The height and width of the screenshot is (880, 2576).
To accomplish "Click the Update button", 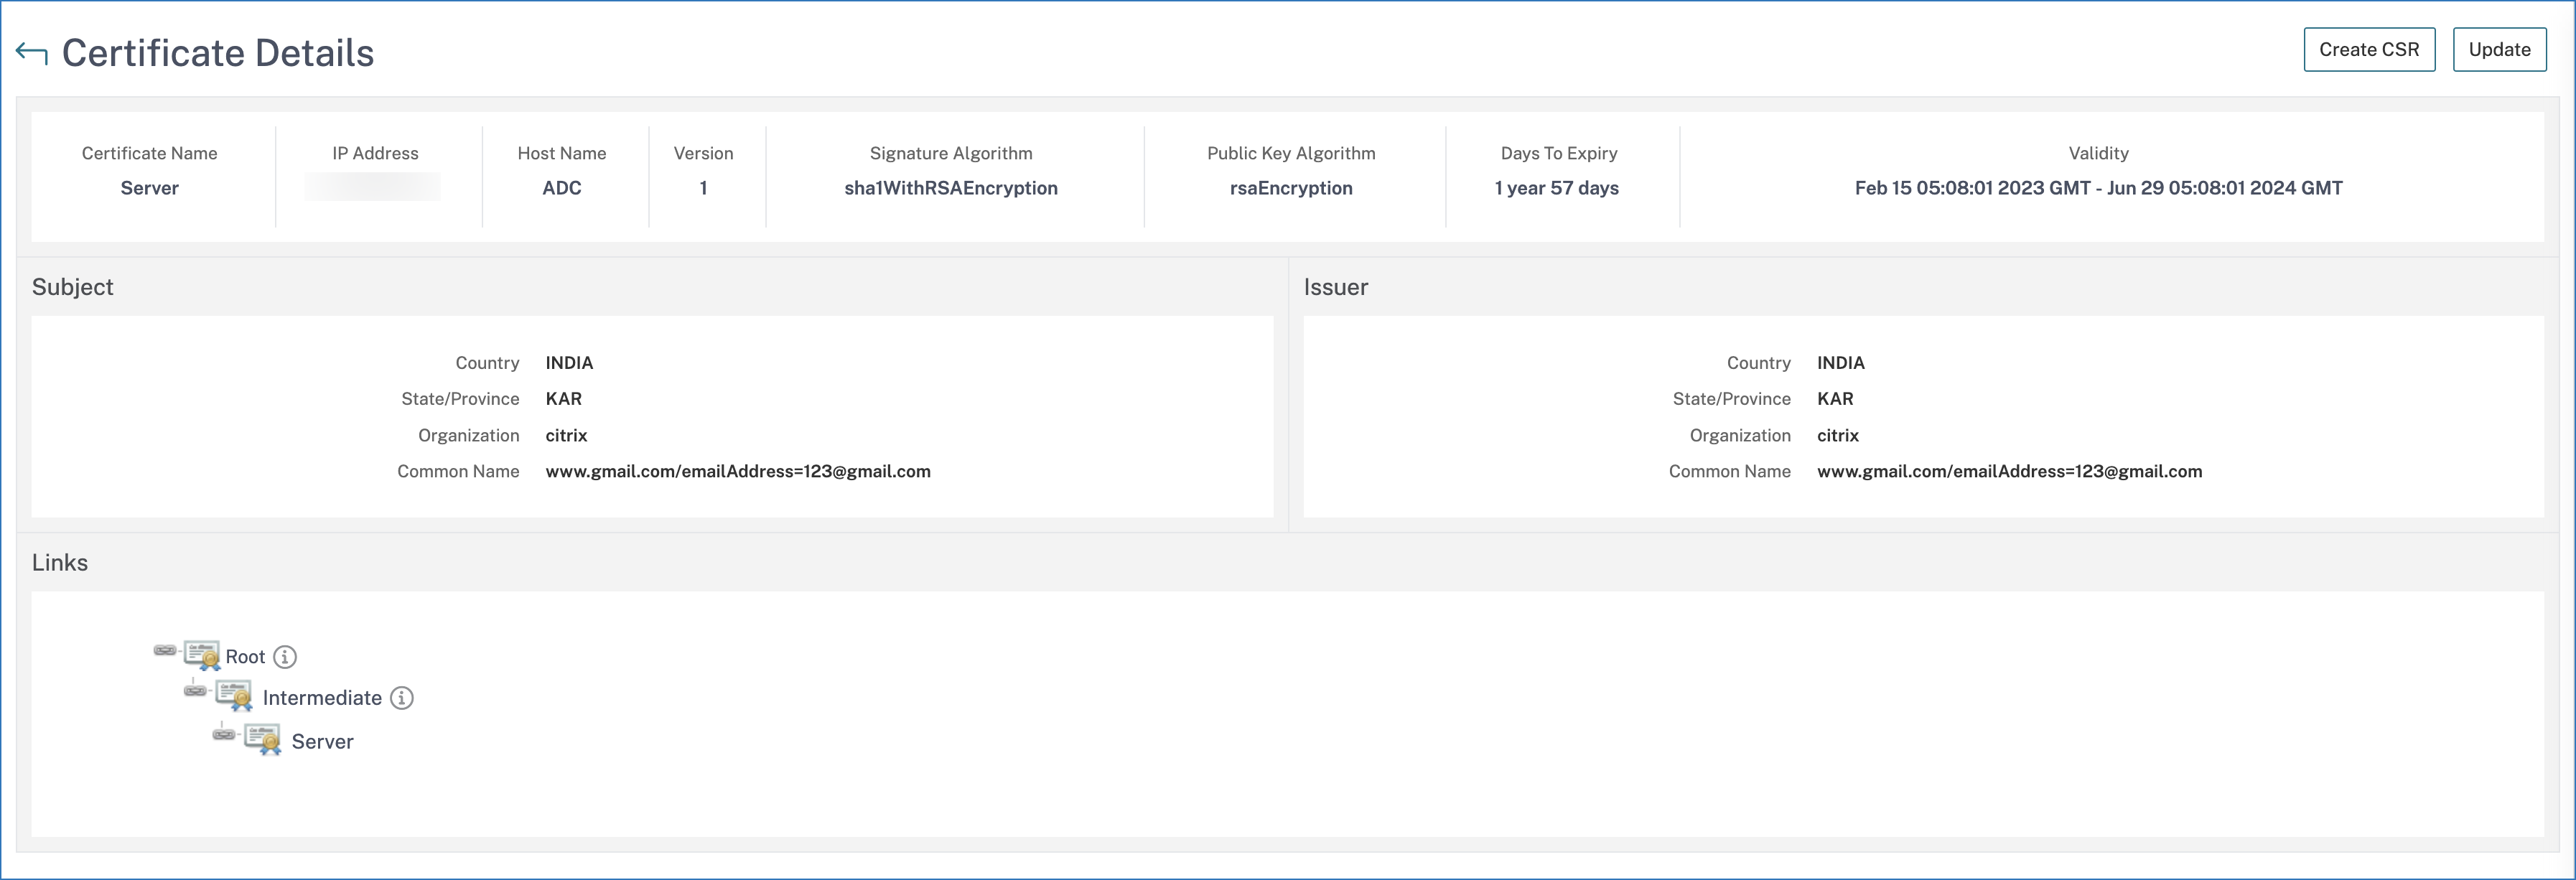I will [2499, 50].
